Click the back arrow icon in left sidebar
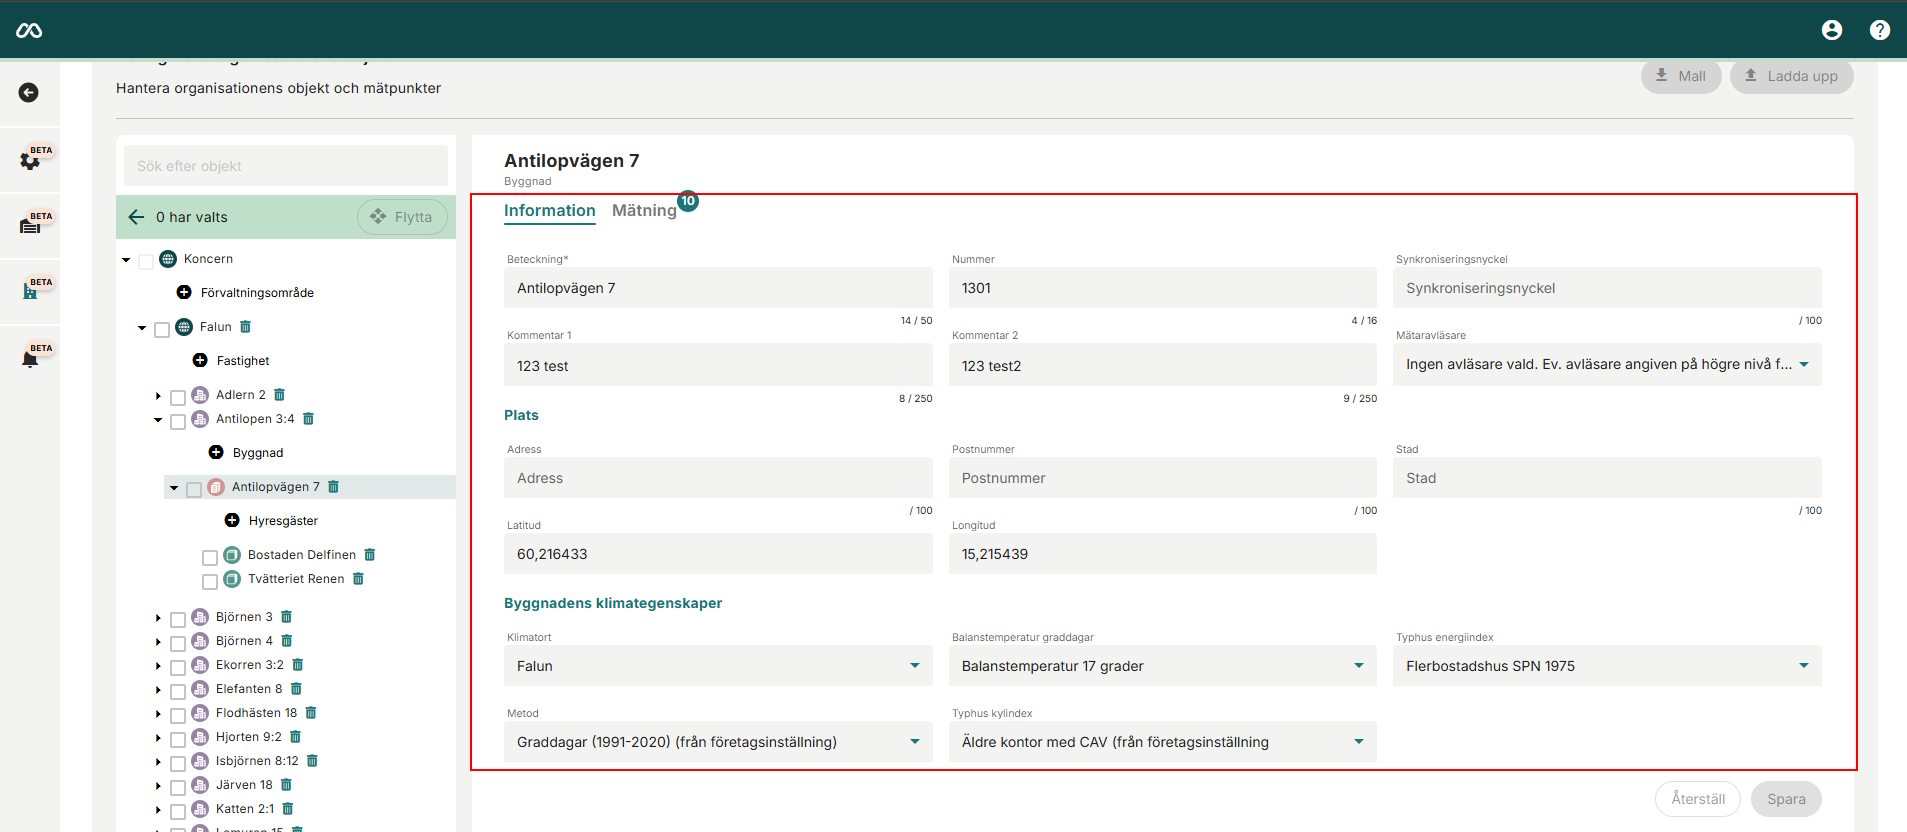 coord(29,93)
